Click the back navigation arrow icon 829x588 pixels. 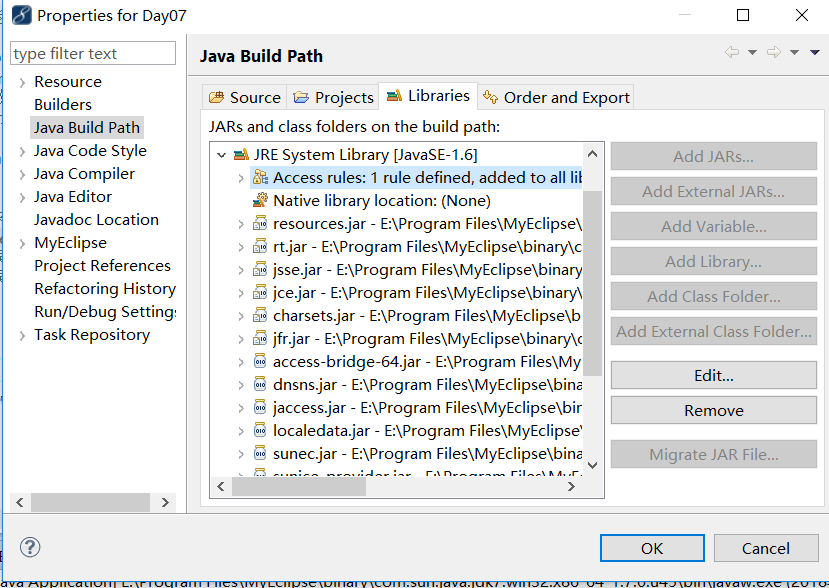click(732, 52)
